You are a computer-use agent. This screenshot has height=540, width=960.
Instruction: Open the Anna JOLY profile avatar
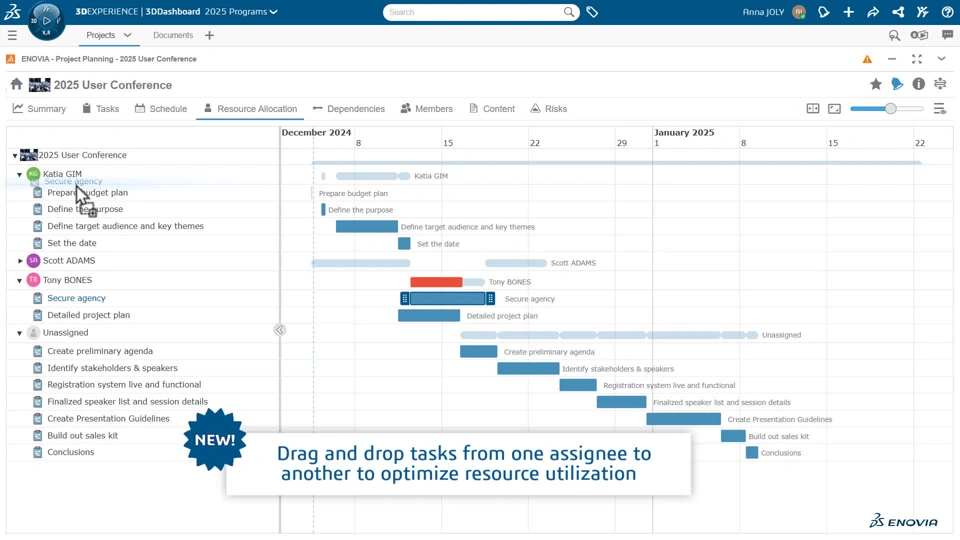(x=798, y=12)
